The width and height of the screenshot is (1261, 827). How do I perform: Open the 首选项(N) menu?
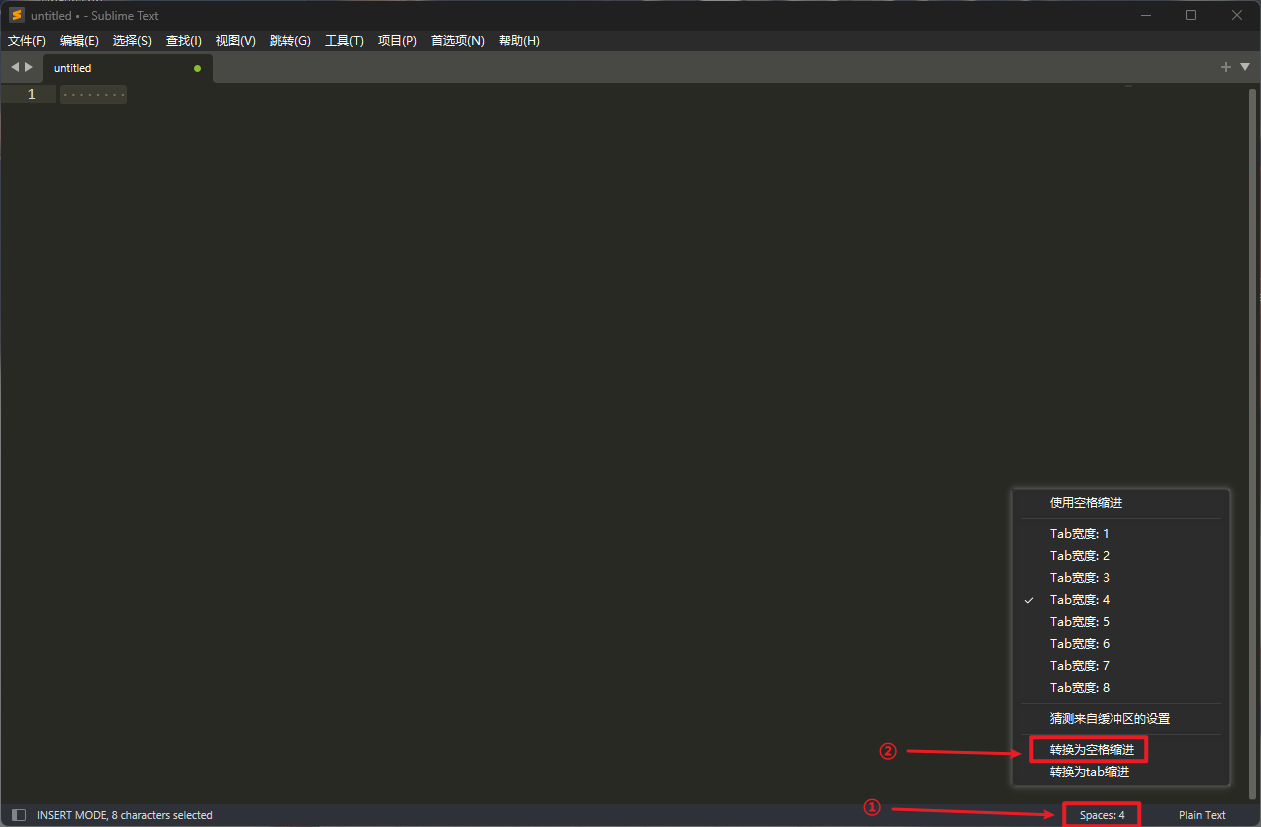pos(457,41)
